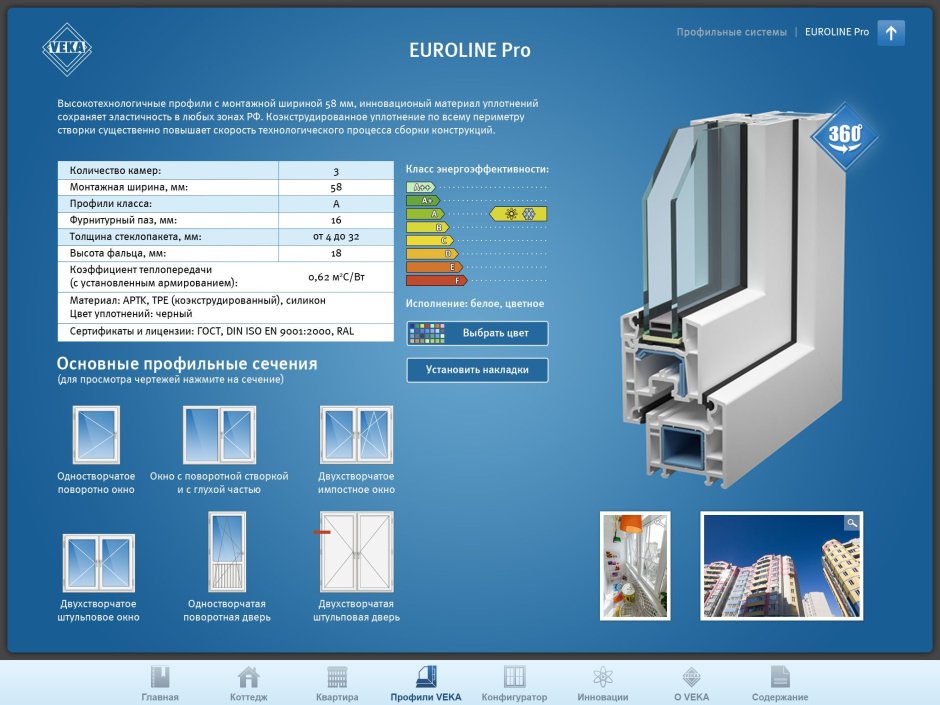
Task: Open the balcony interior photo thumbnail
Action: point(635,565)
